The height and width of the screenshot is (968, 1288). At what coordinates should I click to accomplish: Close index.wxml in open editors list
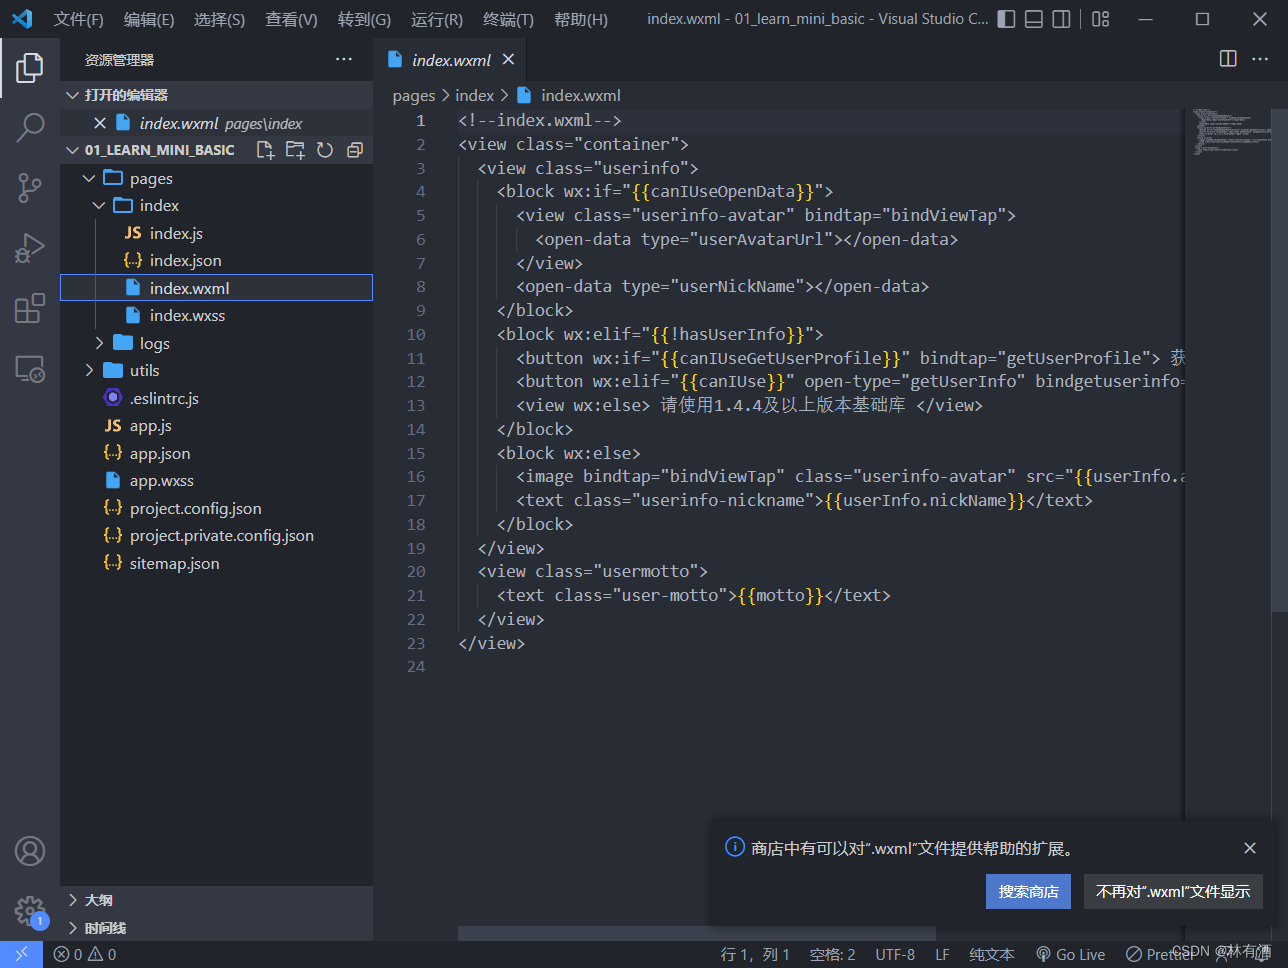point(99,123)
